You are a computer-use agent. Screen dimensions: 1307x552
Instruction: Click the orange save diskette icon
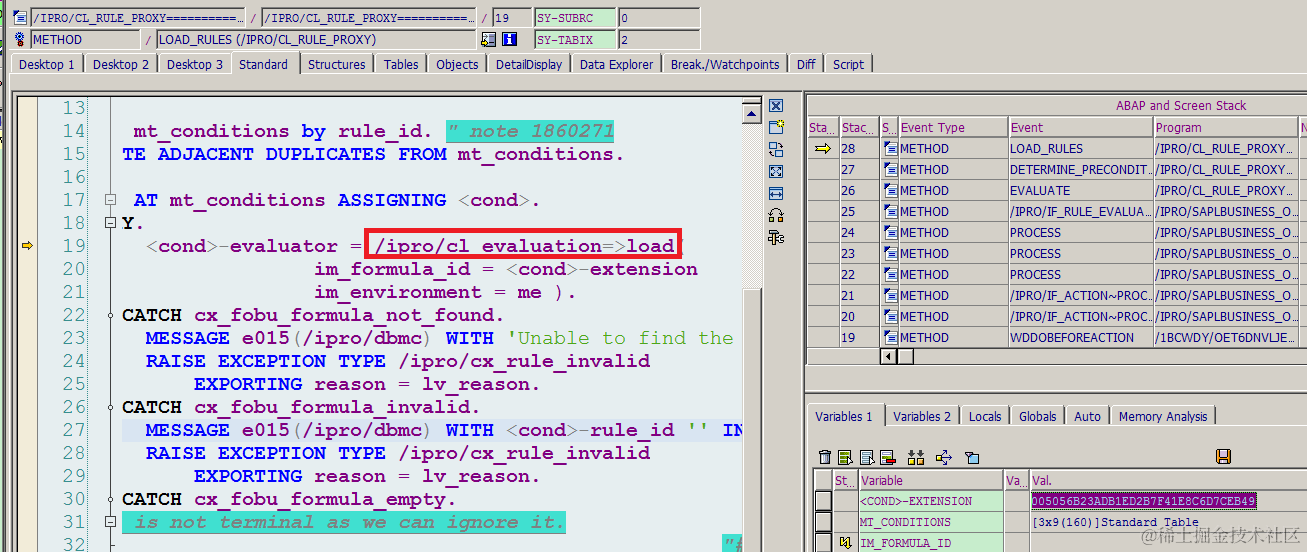[x=1223, y=457]
